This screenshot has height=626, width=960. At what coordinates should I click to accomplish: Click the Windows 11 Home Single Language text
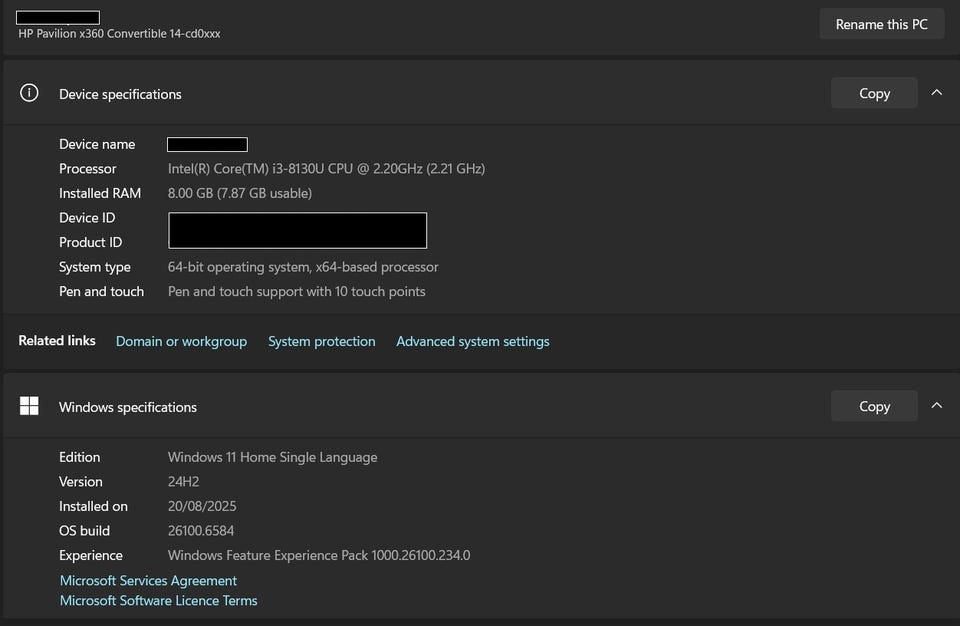tap(272, 457)
